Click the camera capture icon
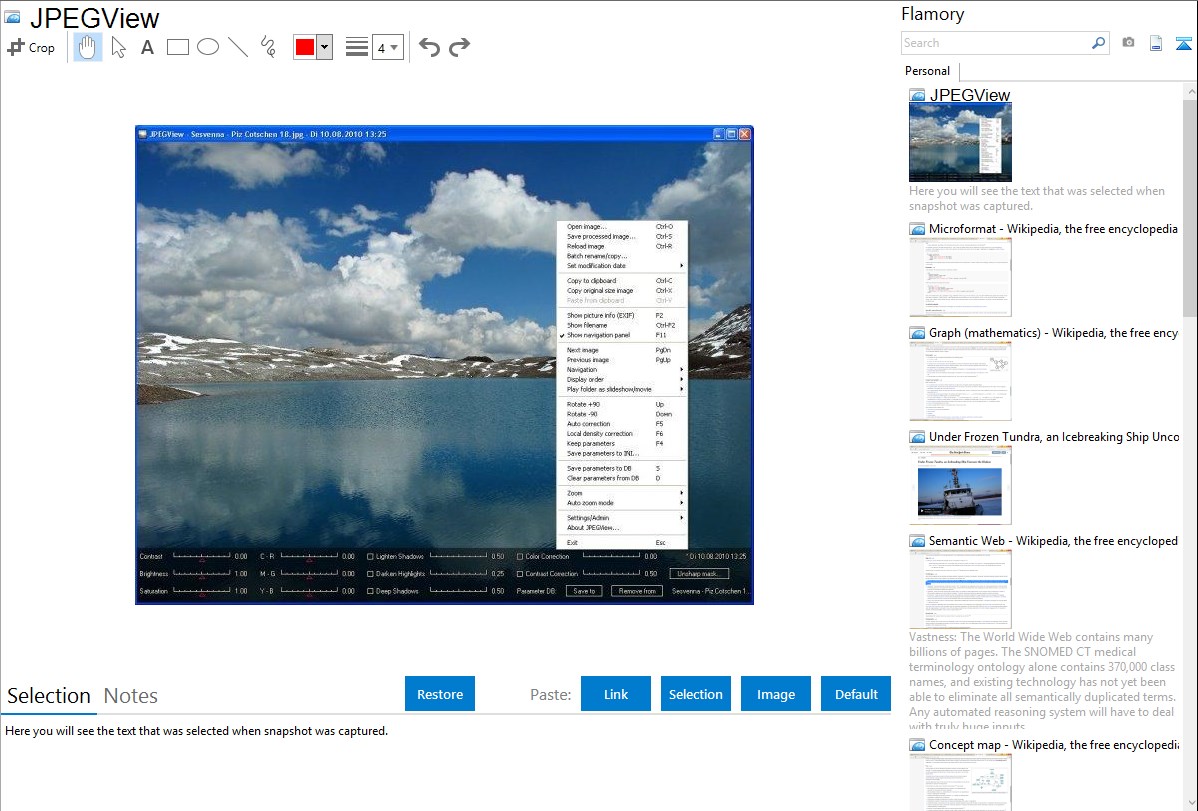1198x811 pixels. click(1128, 43)
